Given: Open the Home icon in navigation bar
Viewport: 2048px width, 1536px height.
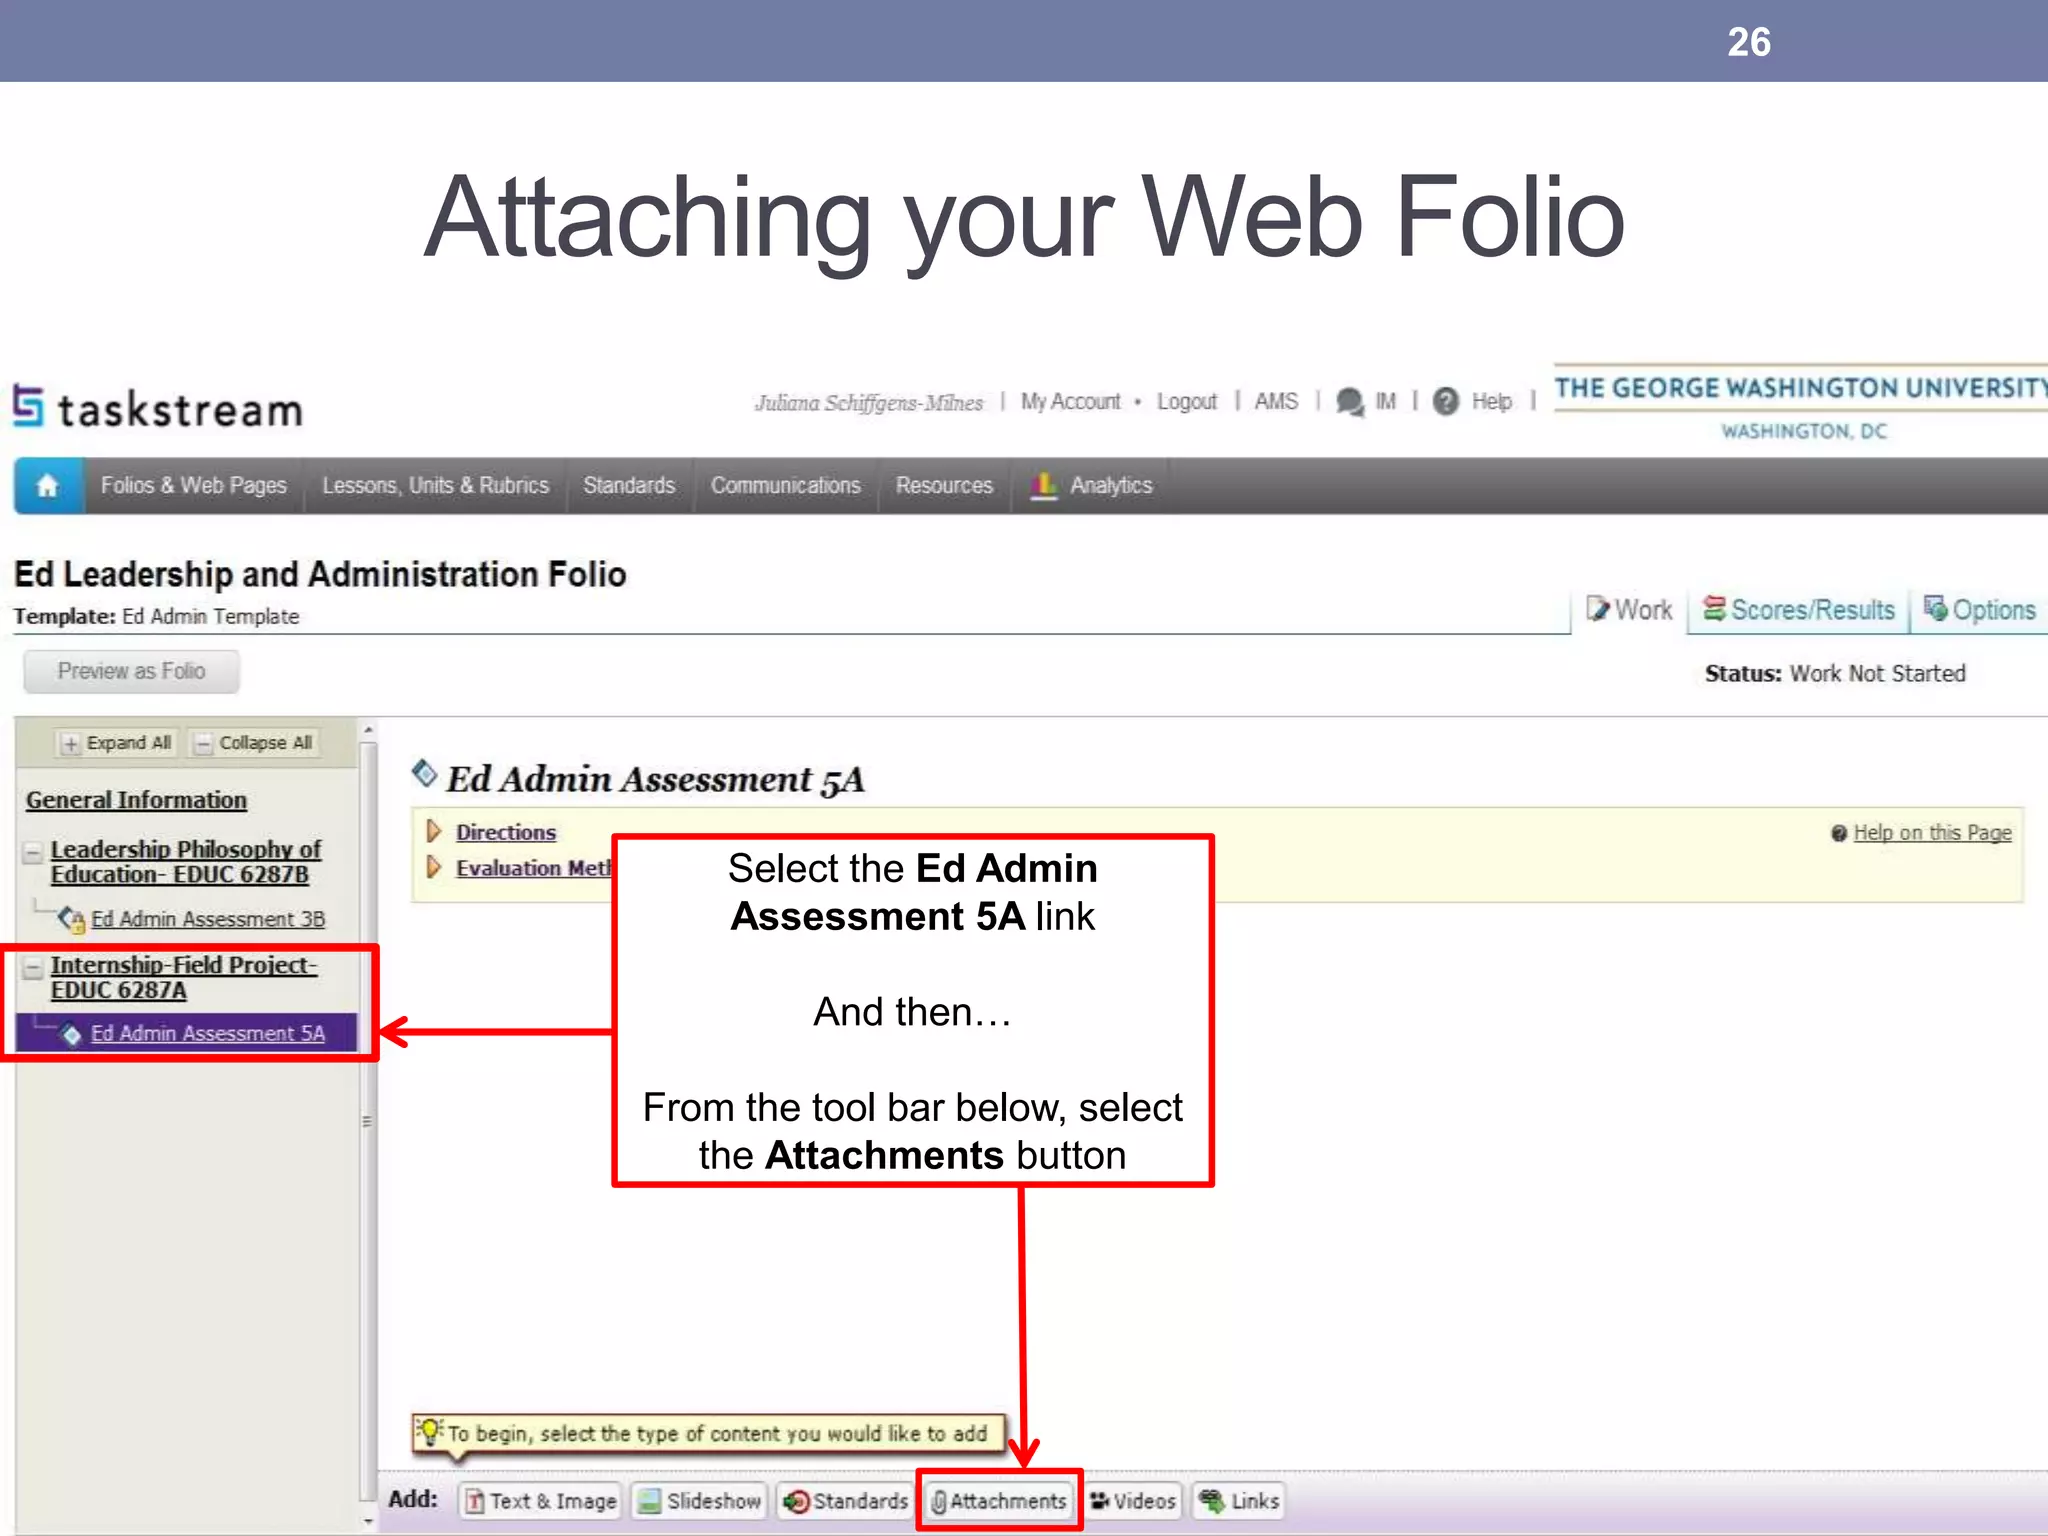Looking at the screenshot, I should (47, 486).
